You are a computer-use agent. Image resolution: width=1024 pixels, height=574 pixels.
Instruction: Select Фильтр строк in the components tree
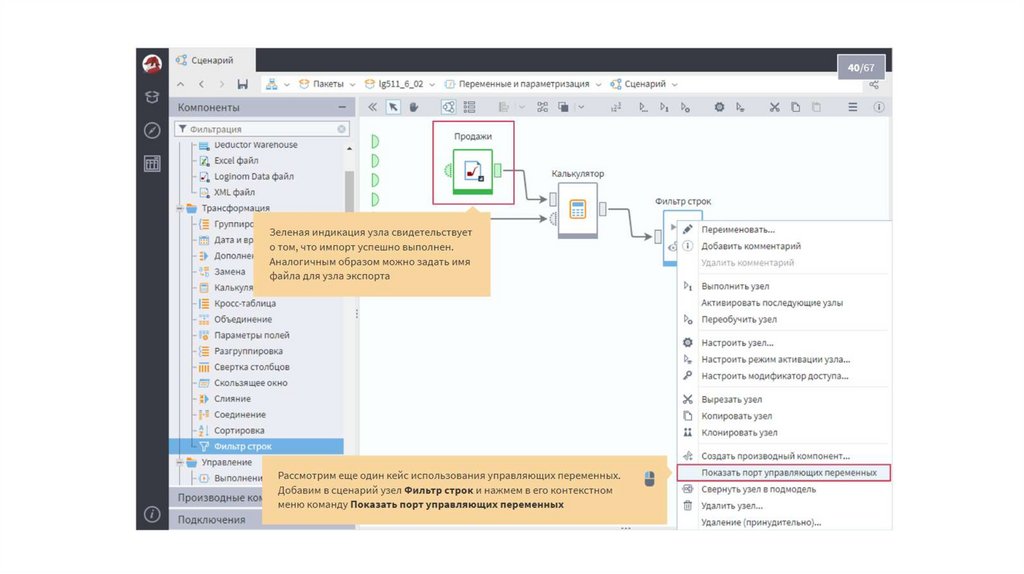242,446
